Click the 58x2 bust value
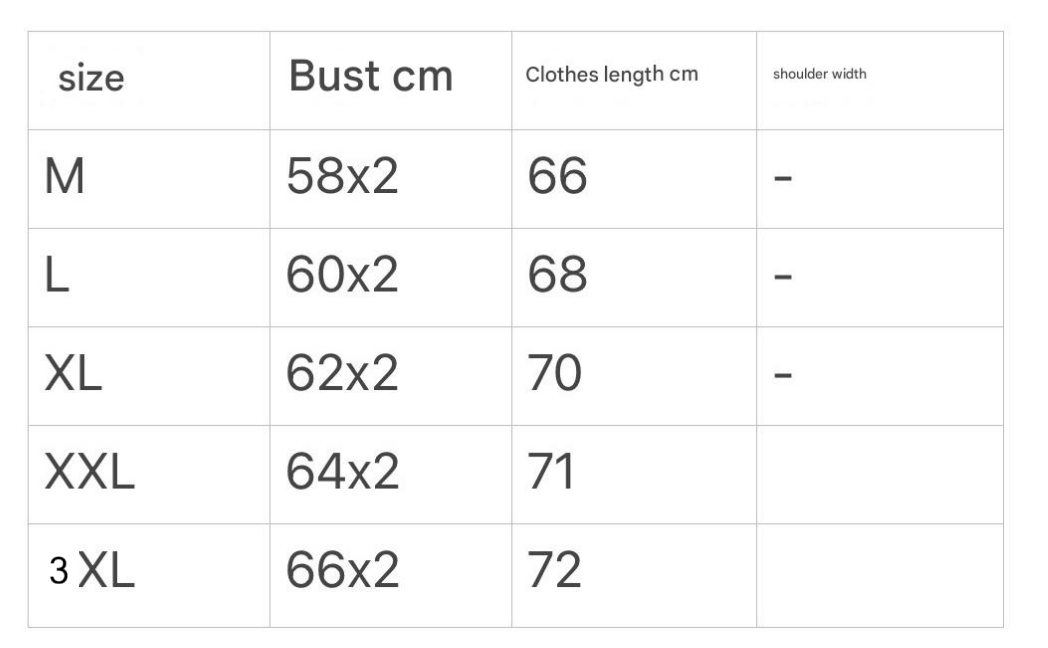The image size is (1048, 648). (342, 178)
